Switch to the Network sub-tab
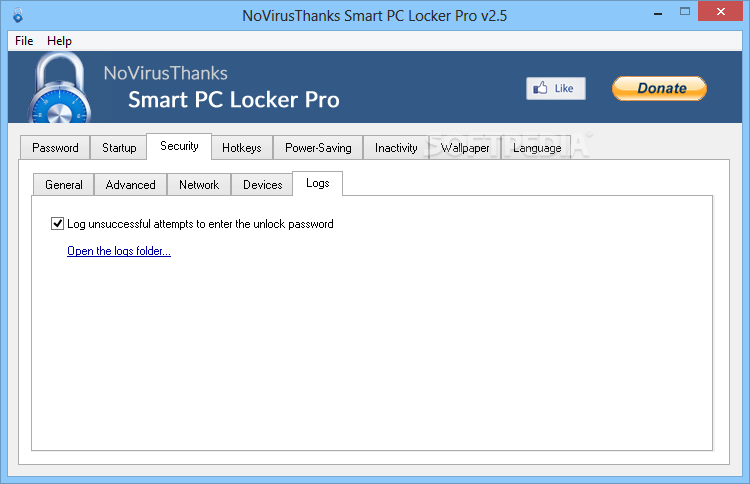The image size is (750, 484). tap(199, 185)
